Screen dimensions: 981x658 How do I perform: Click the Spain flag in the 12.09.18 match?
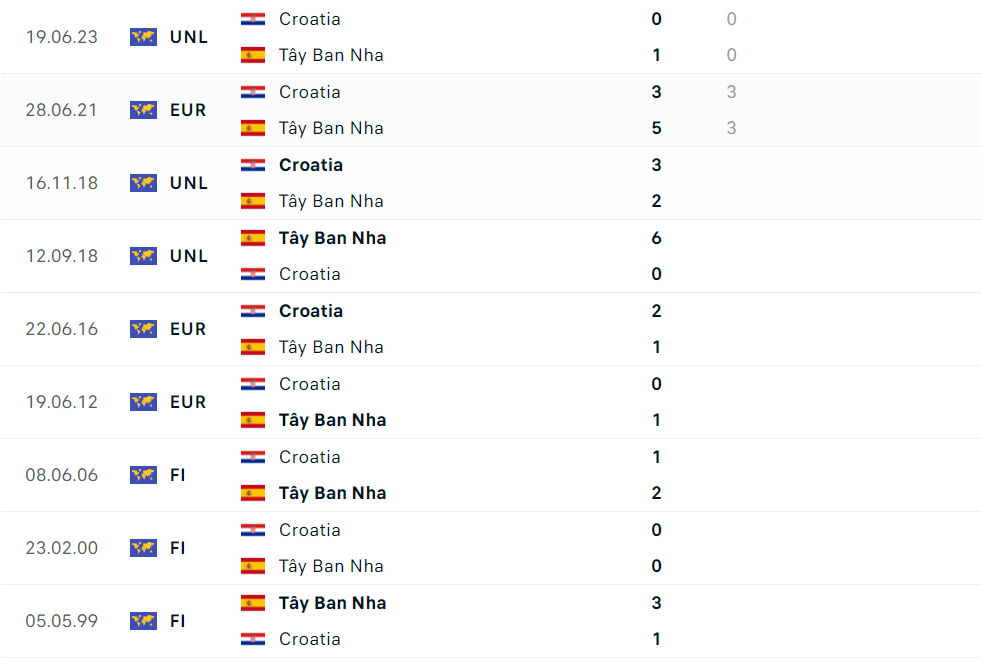tap(253, 238)
